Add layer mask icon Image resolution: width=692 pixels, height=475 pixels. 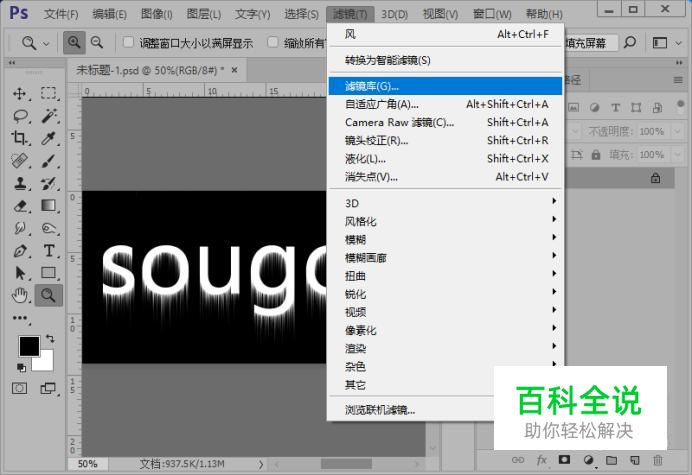pos(564,460)
